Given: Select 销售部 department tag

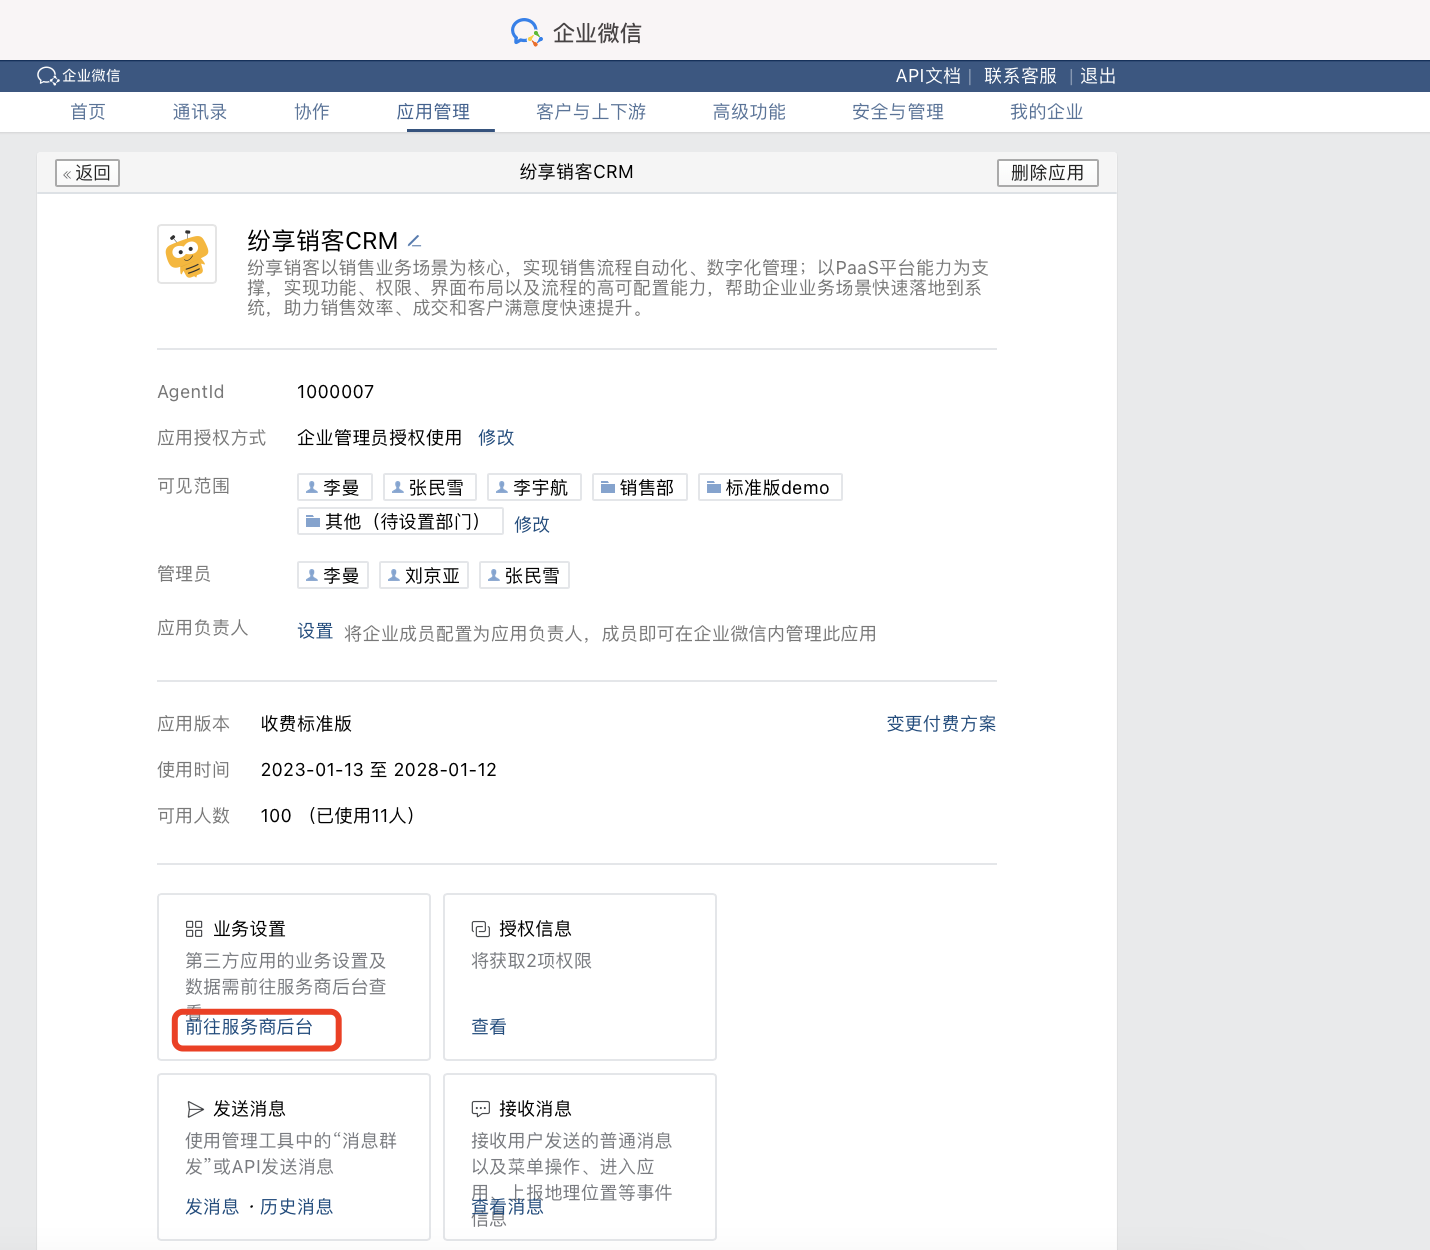Looking at the screenshot, I should pyautogui.click(x=640, y=487).
